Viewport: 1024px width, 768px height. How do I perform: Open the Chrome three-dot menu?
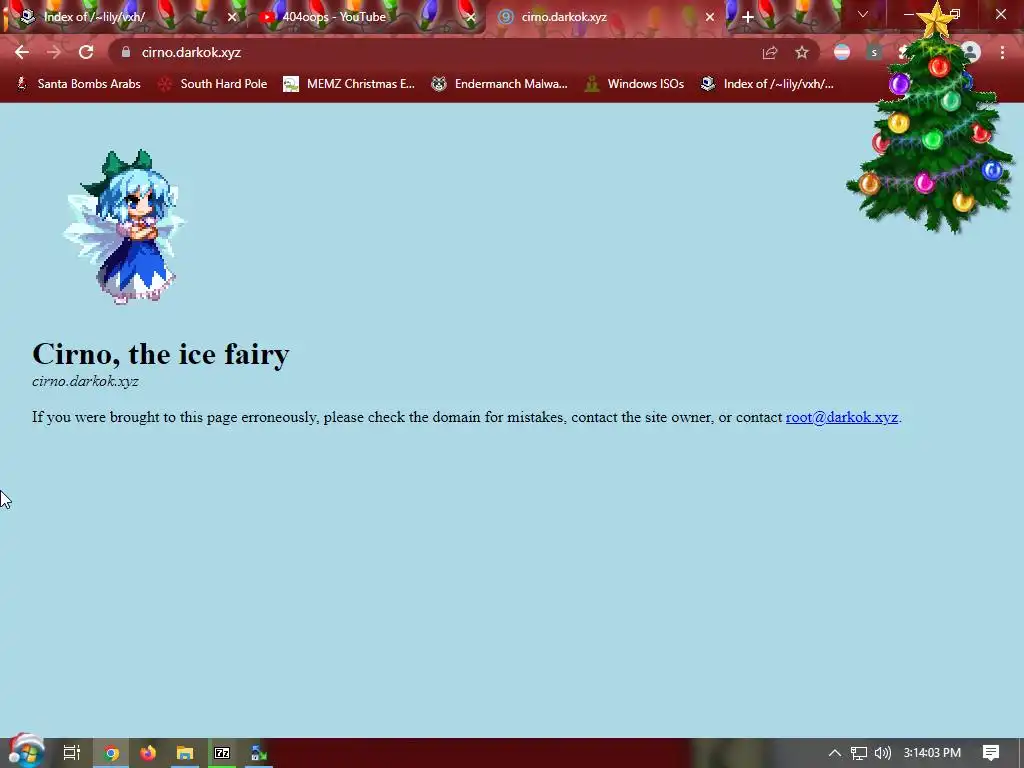(1002, 52)
